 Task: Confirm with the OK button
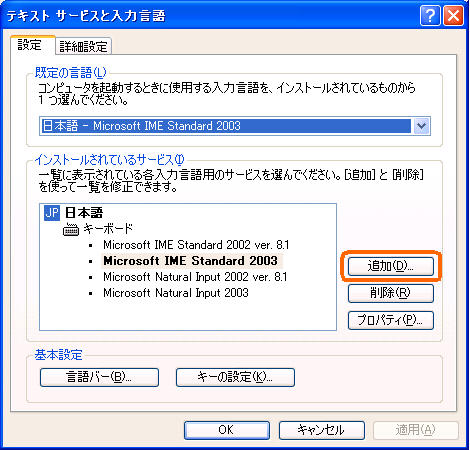(x=227, y=430)
